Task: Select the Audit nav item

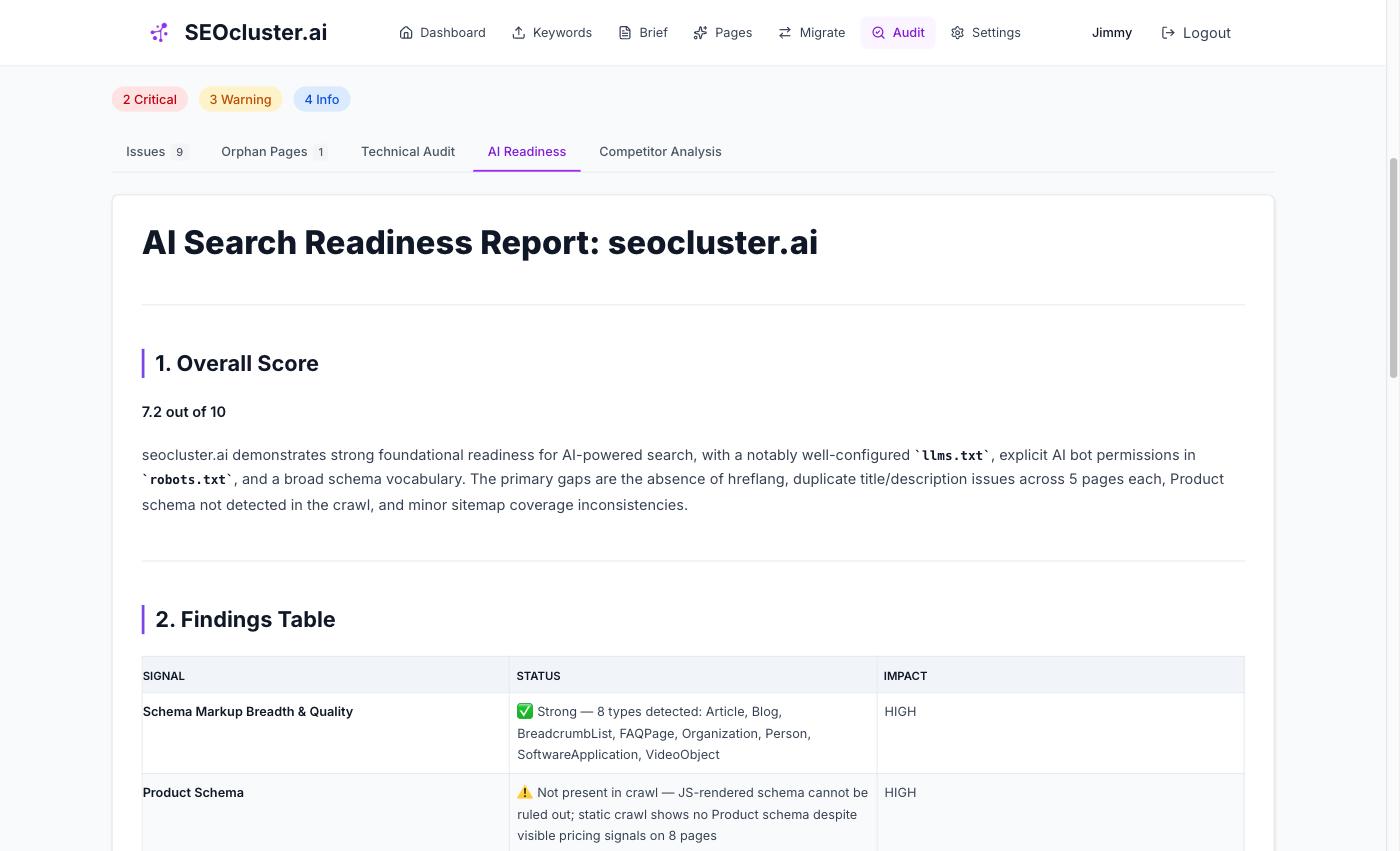Action: [x=898, y=33]
